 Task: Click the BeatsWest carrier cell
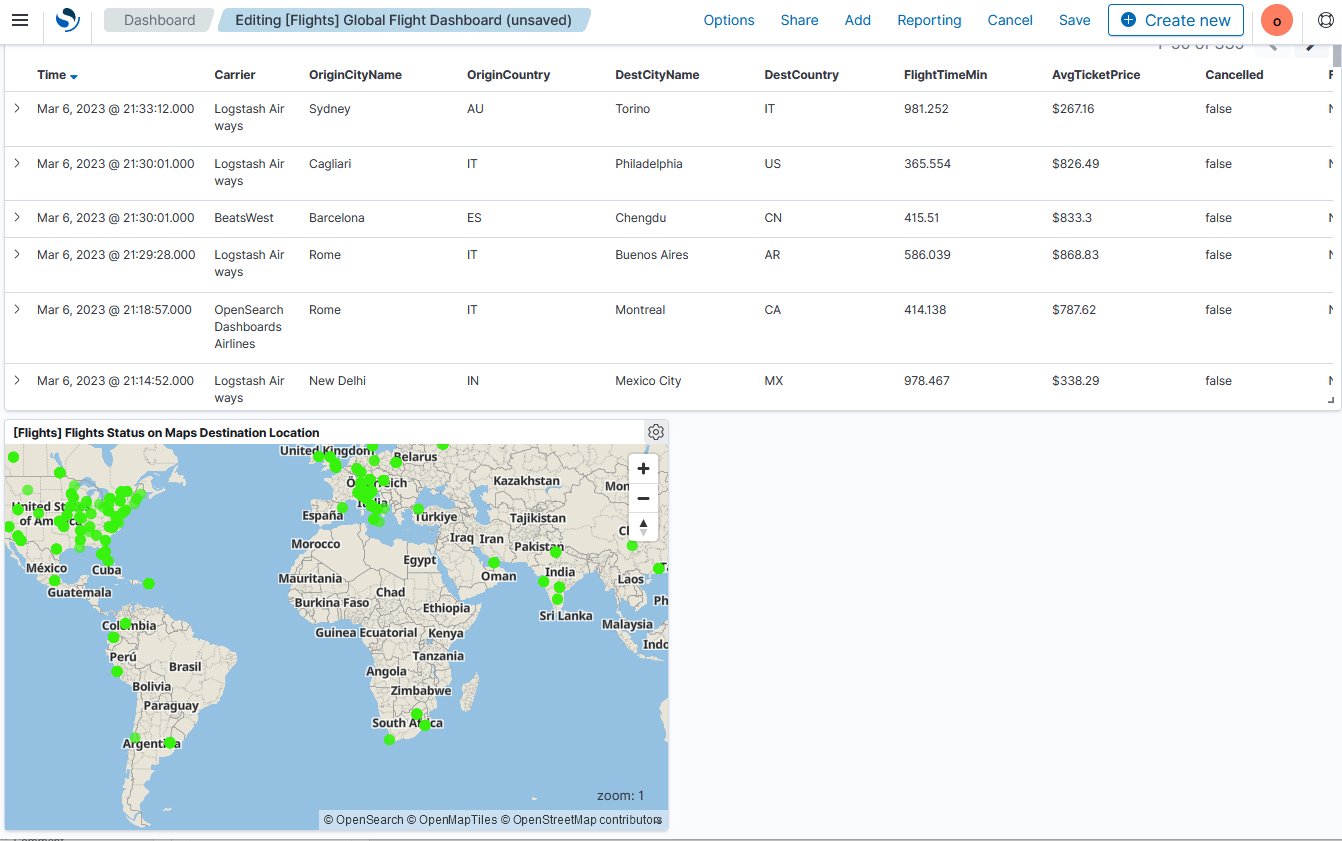click(x=244, y=218)
